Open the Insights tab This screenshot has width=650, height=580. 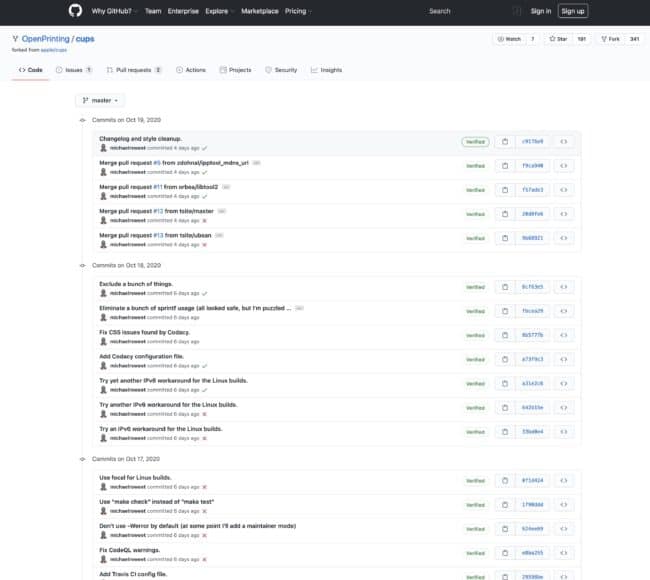(327, 70)
